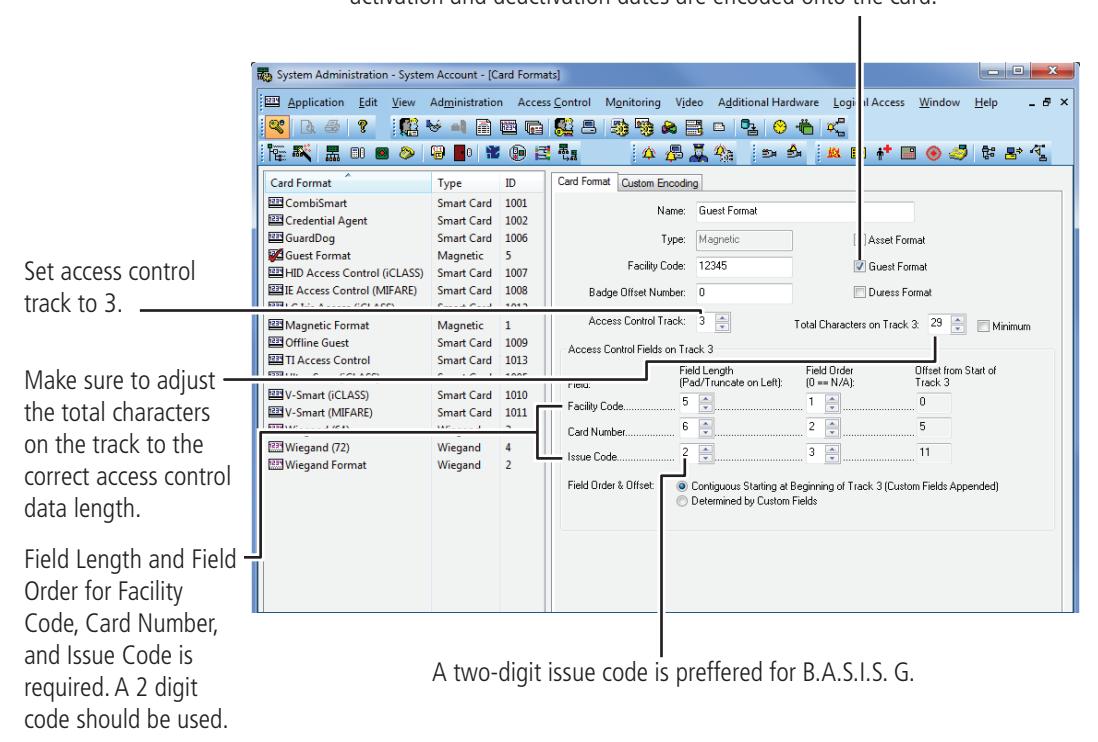Tick the Minimum checkbox
1098x742 pixels.
click(x=983, y=326)
